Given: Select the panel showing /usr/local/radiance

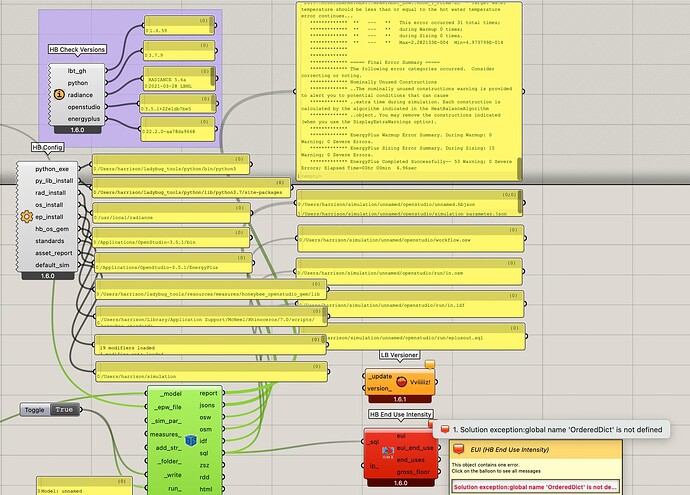Looking at the screenshot, I should tap(172, 213).
